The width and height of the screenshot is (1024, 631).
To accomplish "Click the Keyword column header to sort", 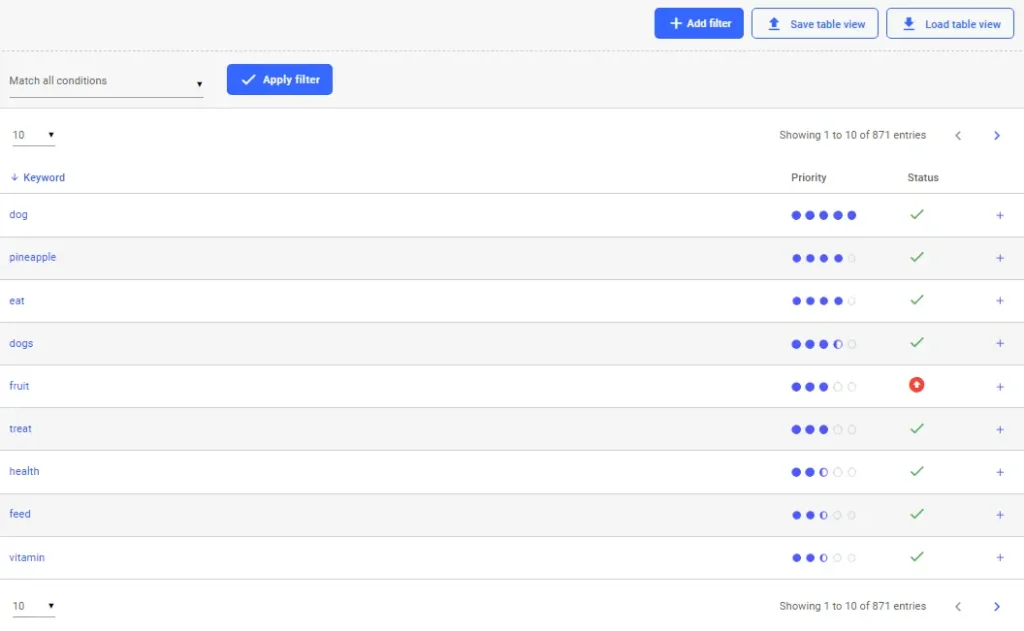I will [x=44, y=177].
